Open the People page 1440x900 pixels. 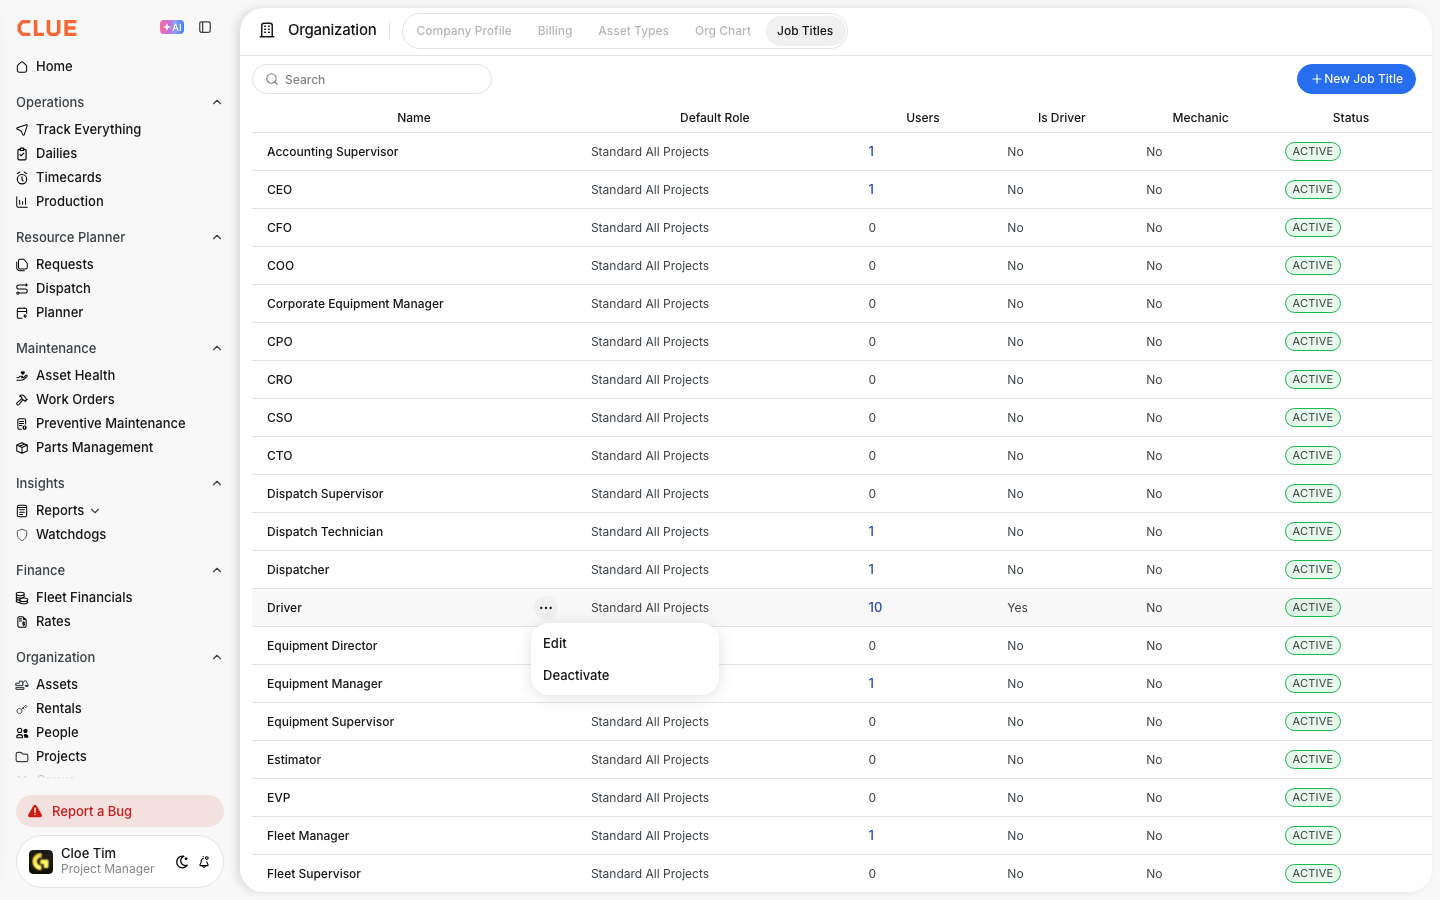coord(57,732)
